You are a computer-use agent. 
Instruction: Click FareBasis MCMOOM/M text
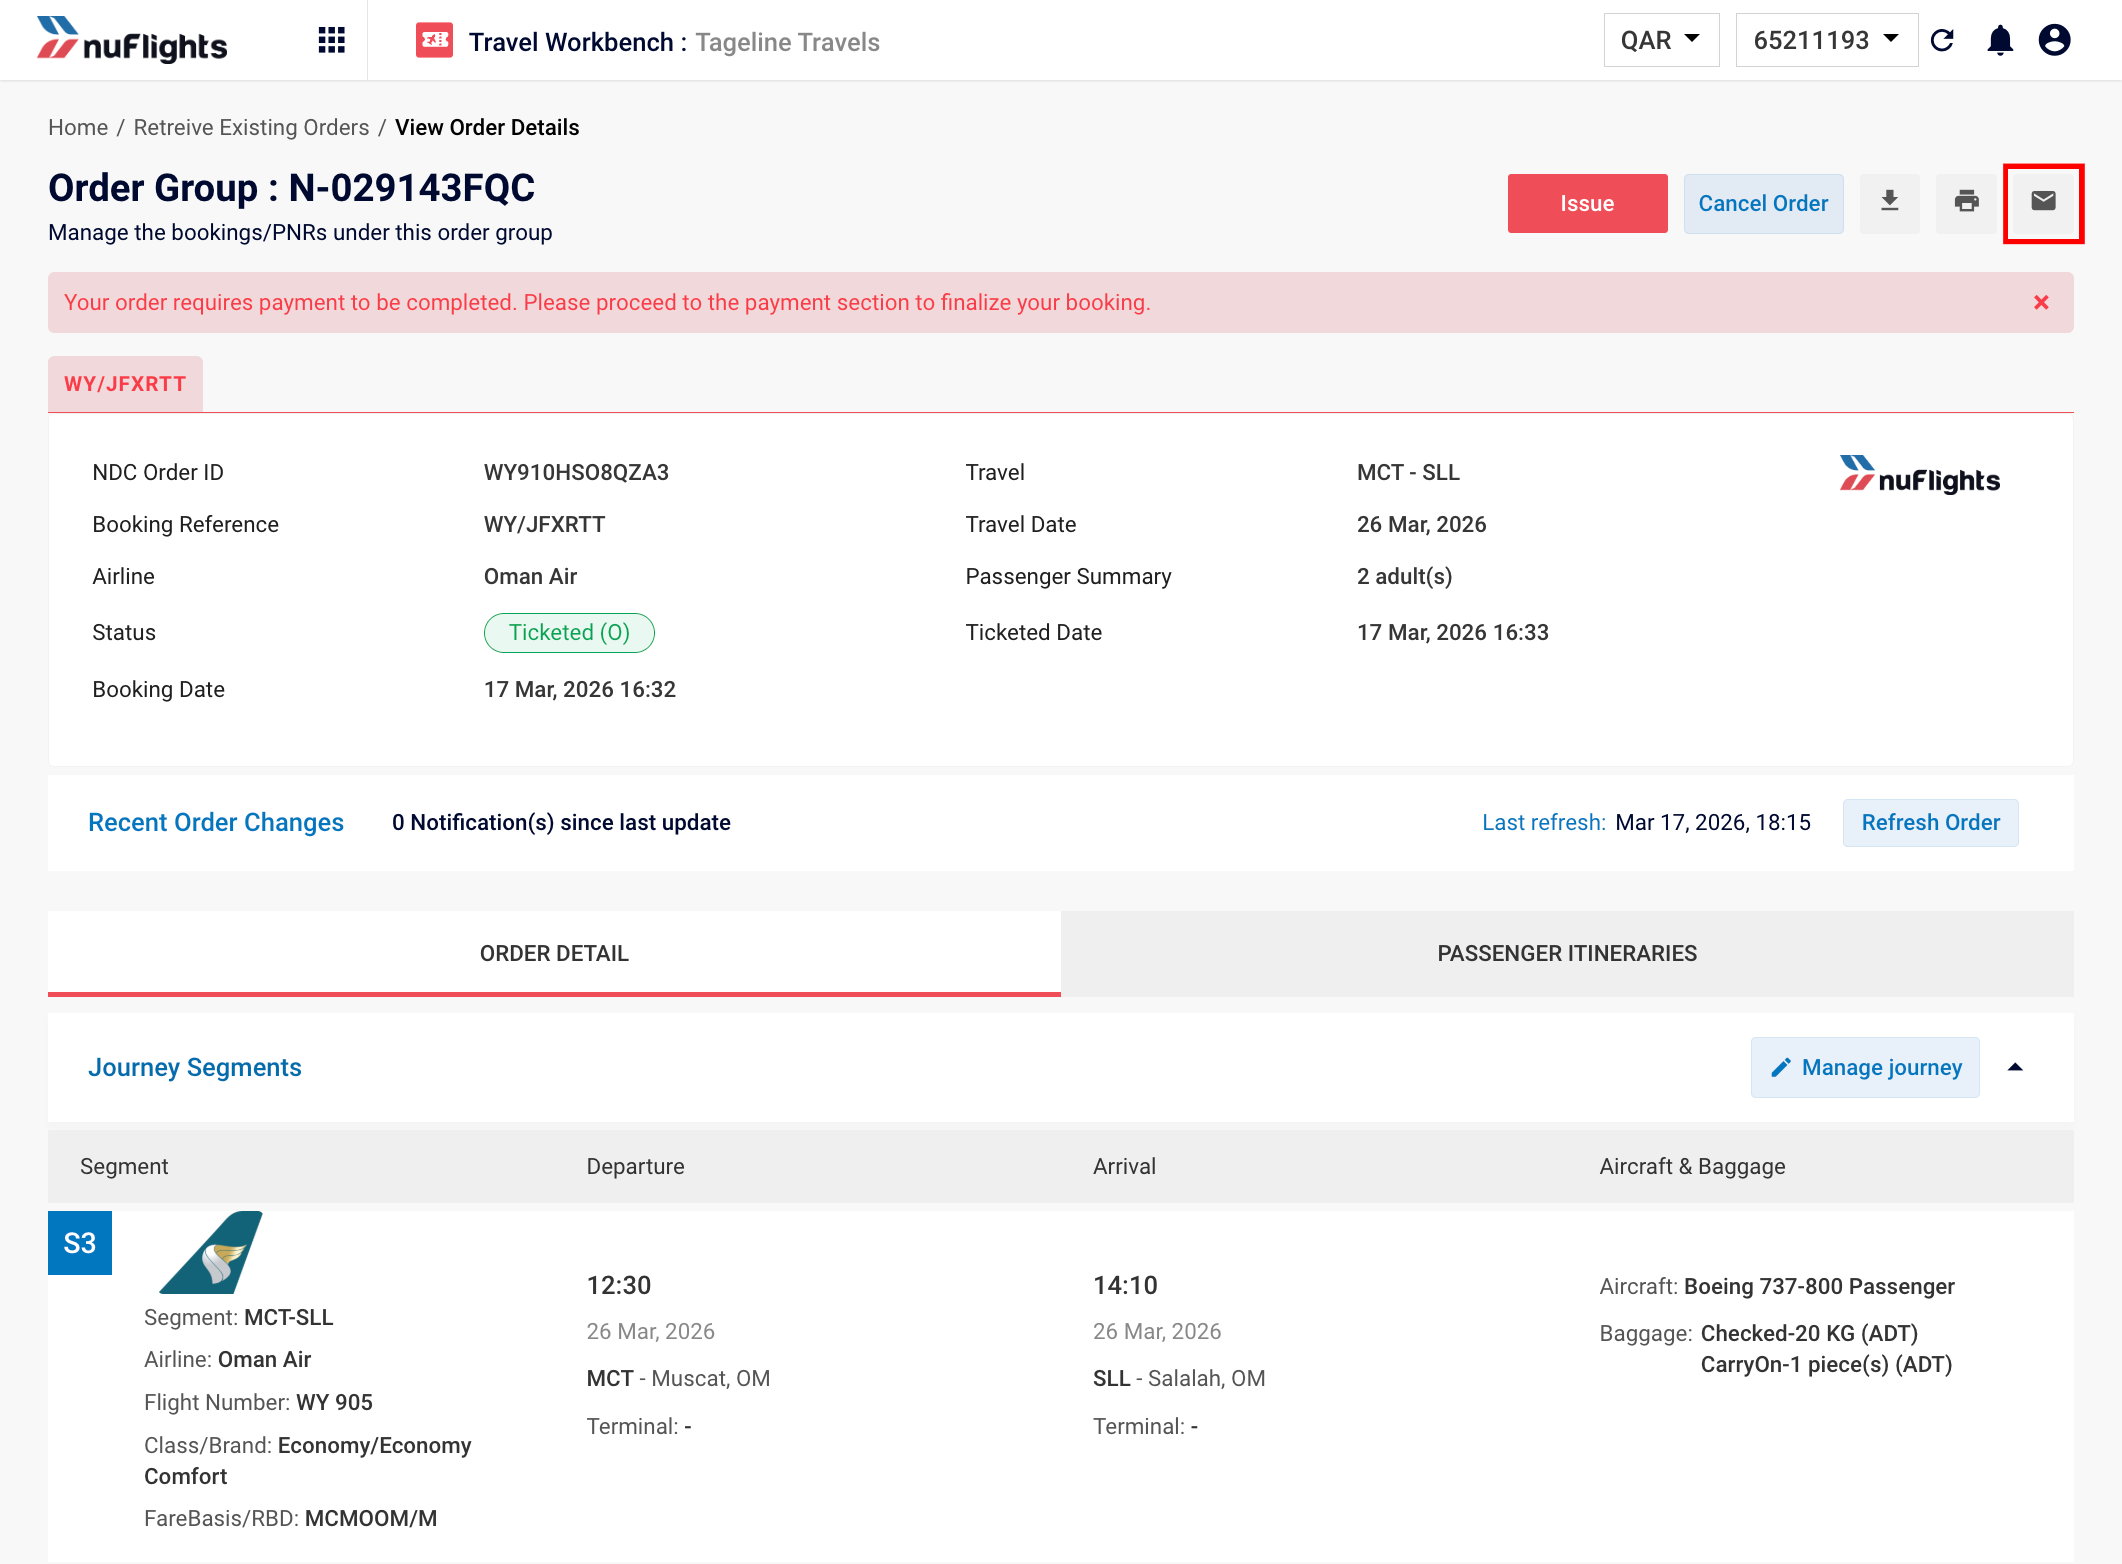(370, 1518)
